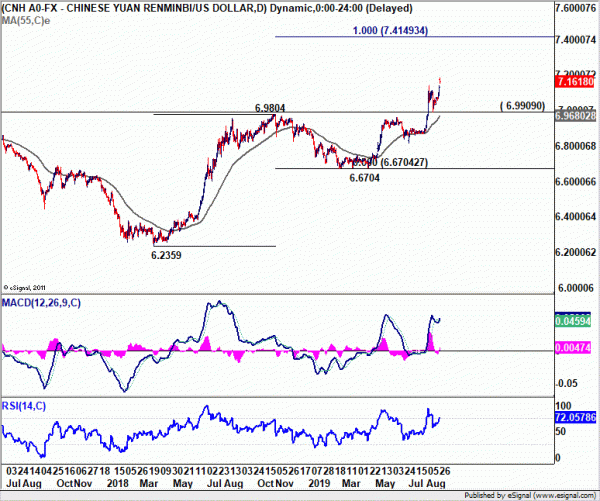Click the 2019 label on the time axis

coord(319,483)
